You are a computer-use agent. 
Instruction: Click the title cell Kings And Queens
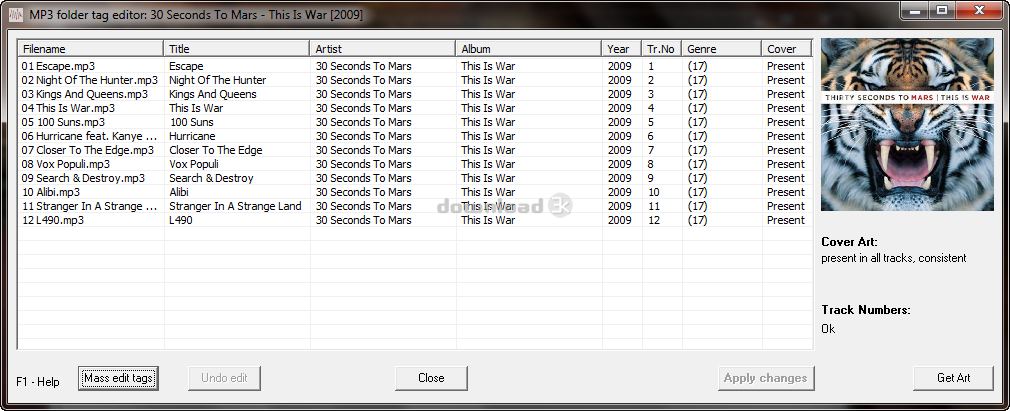tap(213, 94)
